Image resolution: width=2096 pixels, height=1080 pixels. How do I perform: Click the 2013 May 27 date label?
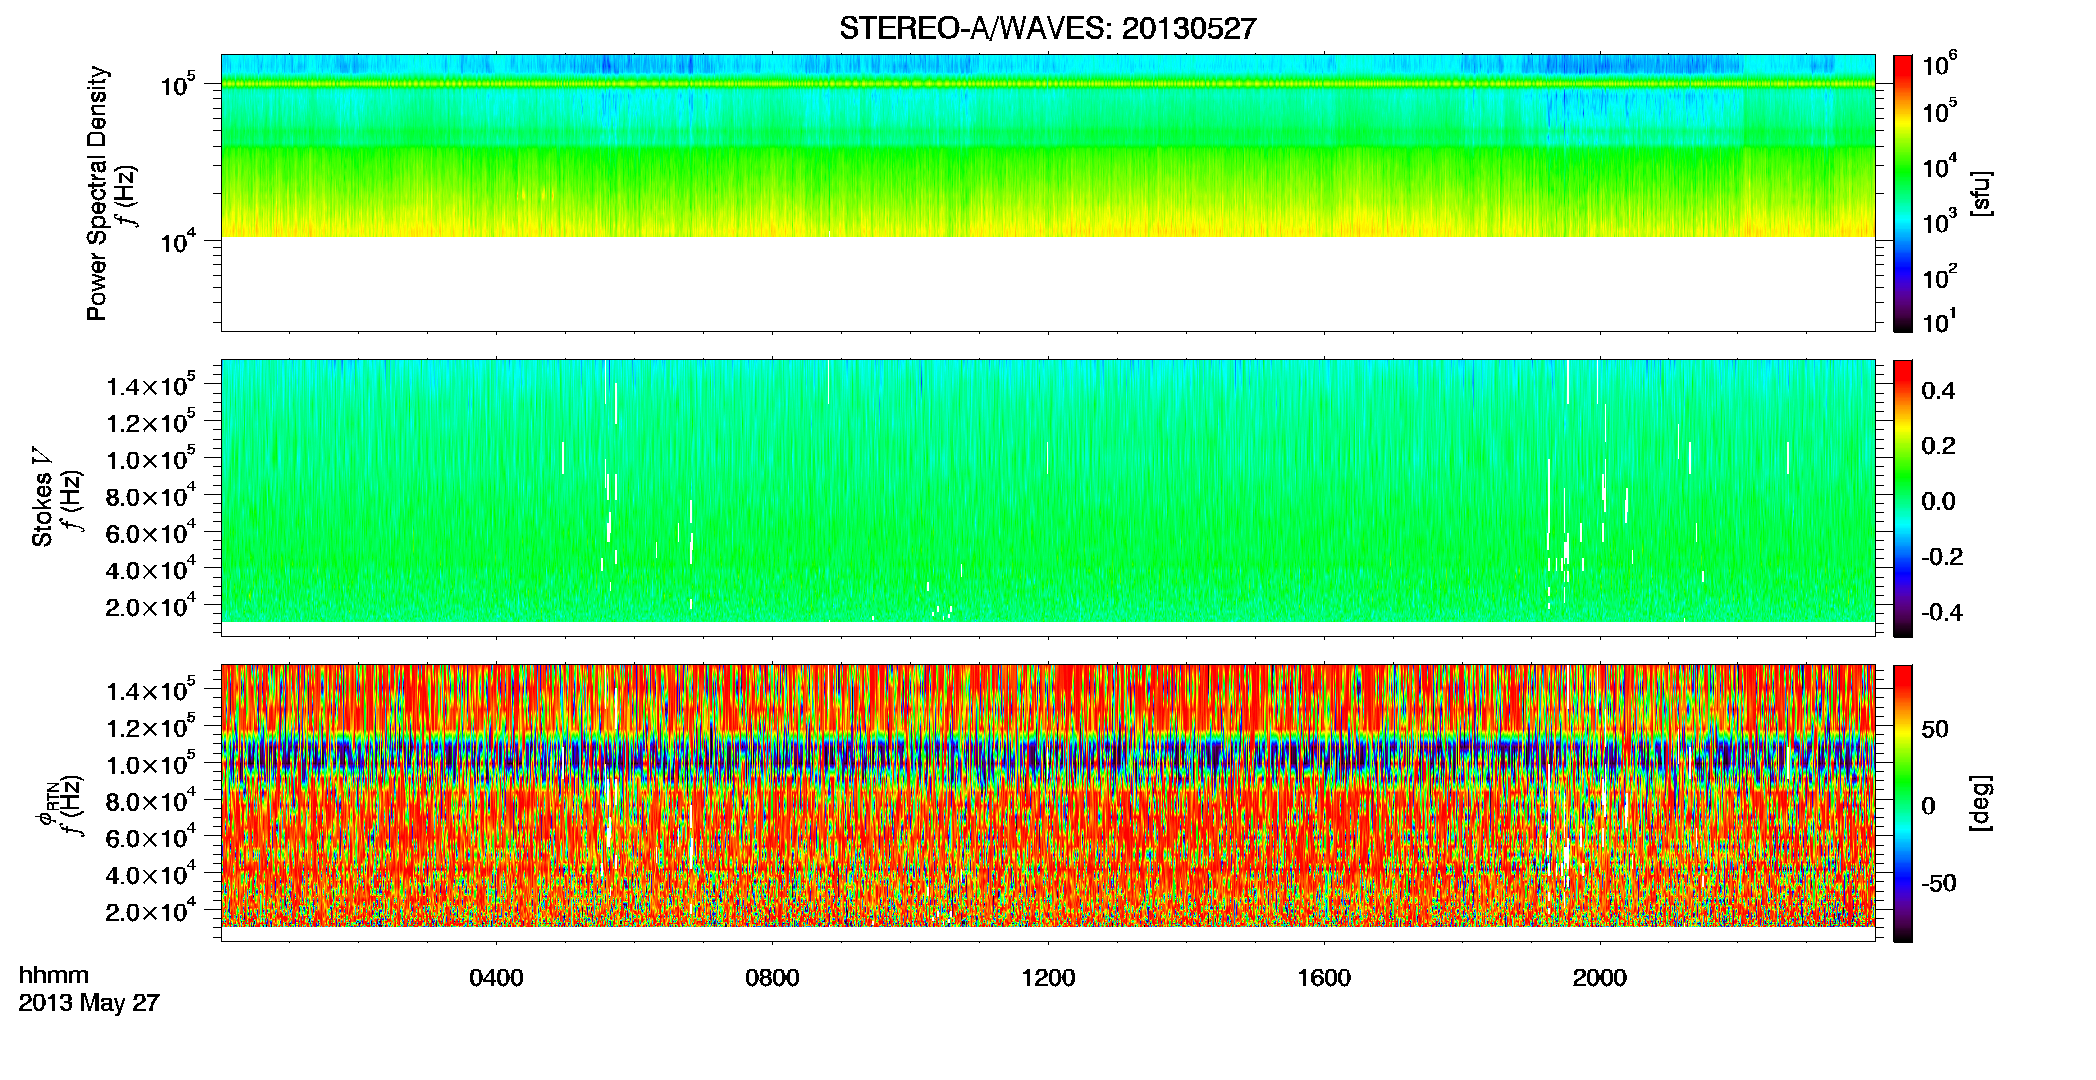[89, 1003]
